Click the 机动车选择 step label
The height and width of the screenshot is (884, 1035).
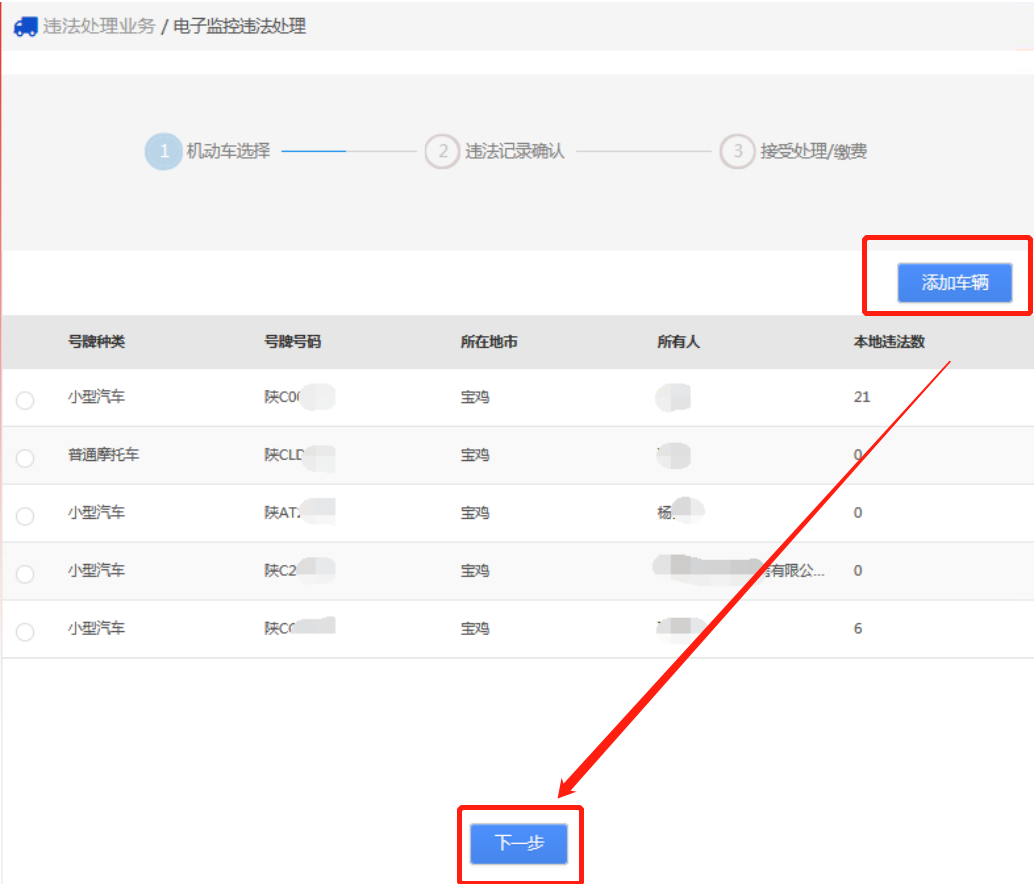(x=228, y=152)
